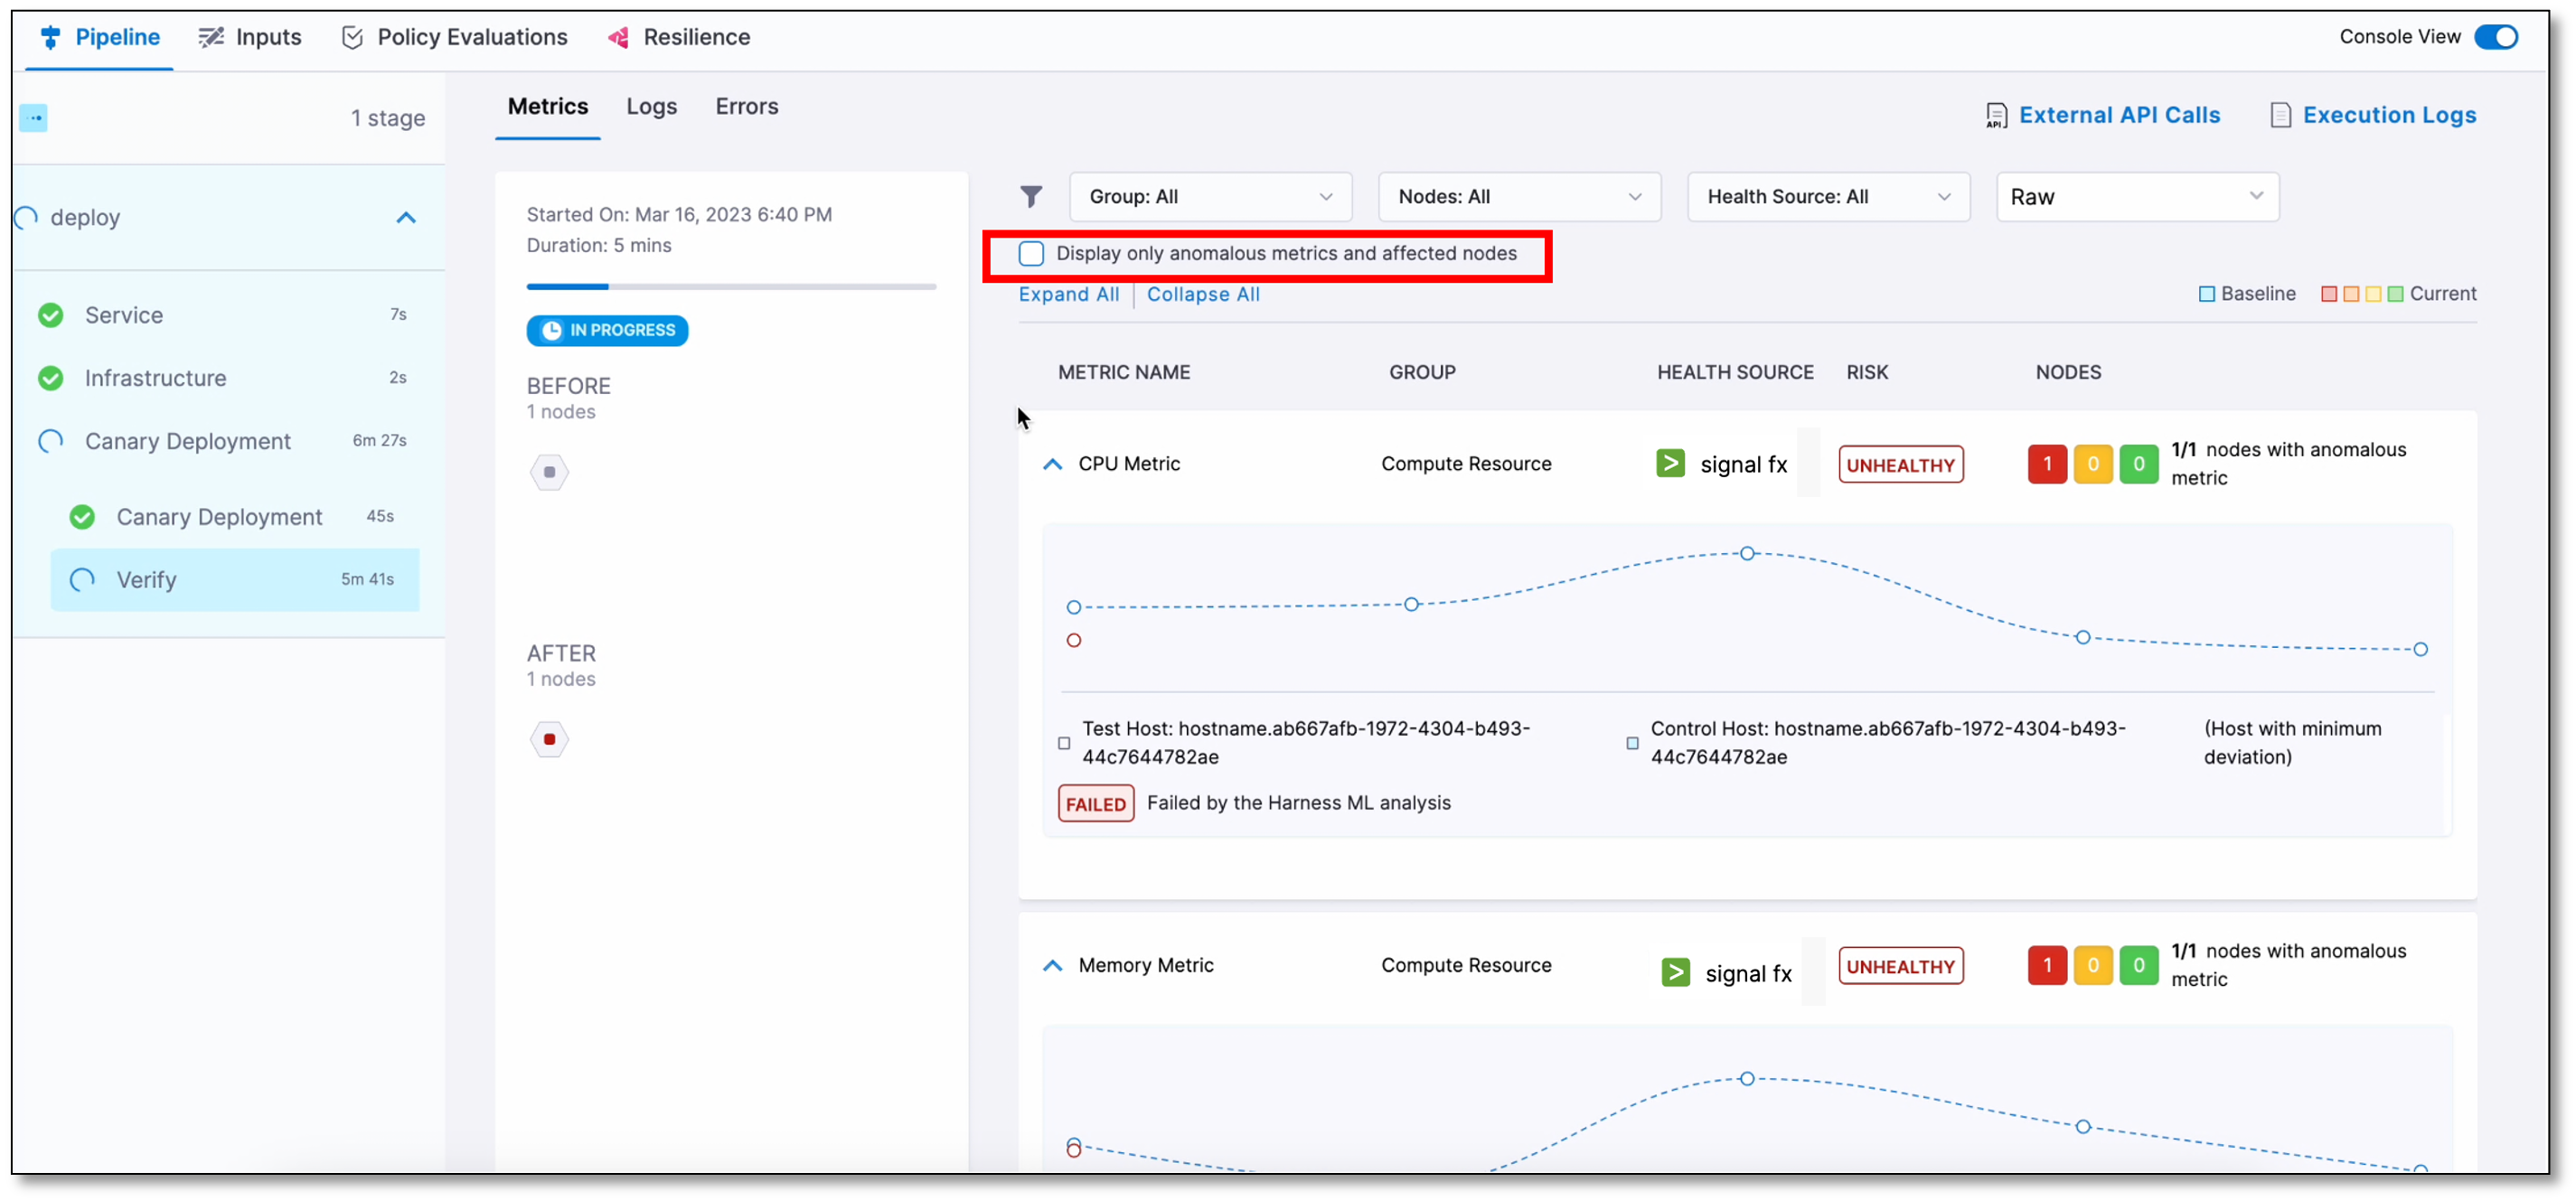Open the Group: All dropdown
The width and height of the screenshot is (2576, 1201).
point(1209,195)
